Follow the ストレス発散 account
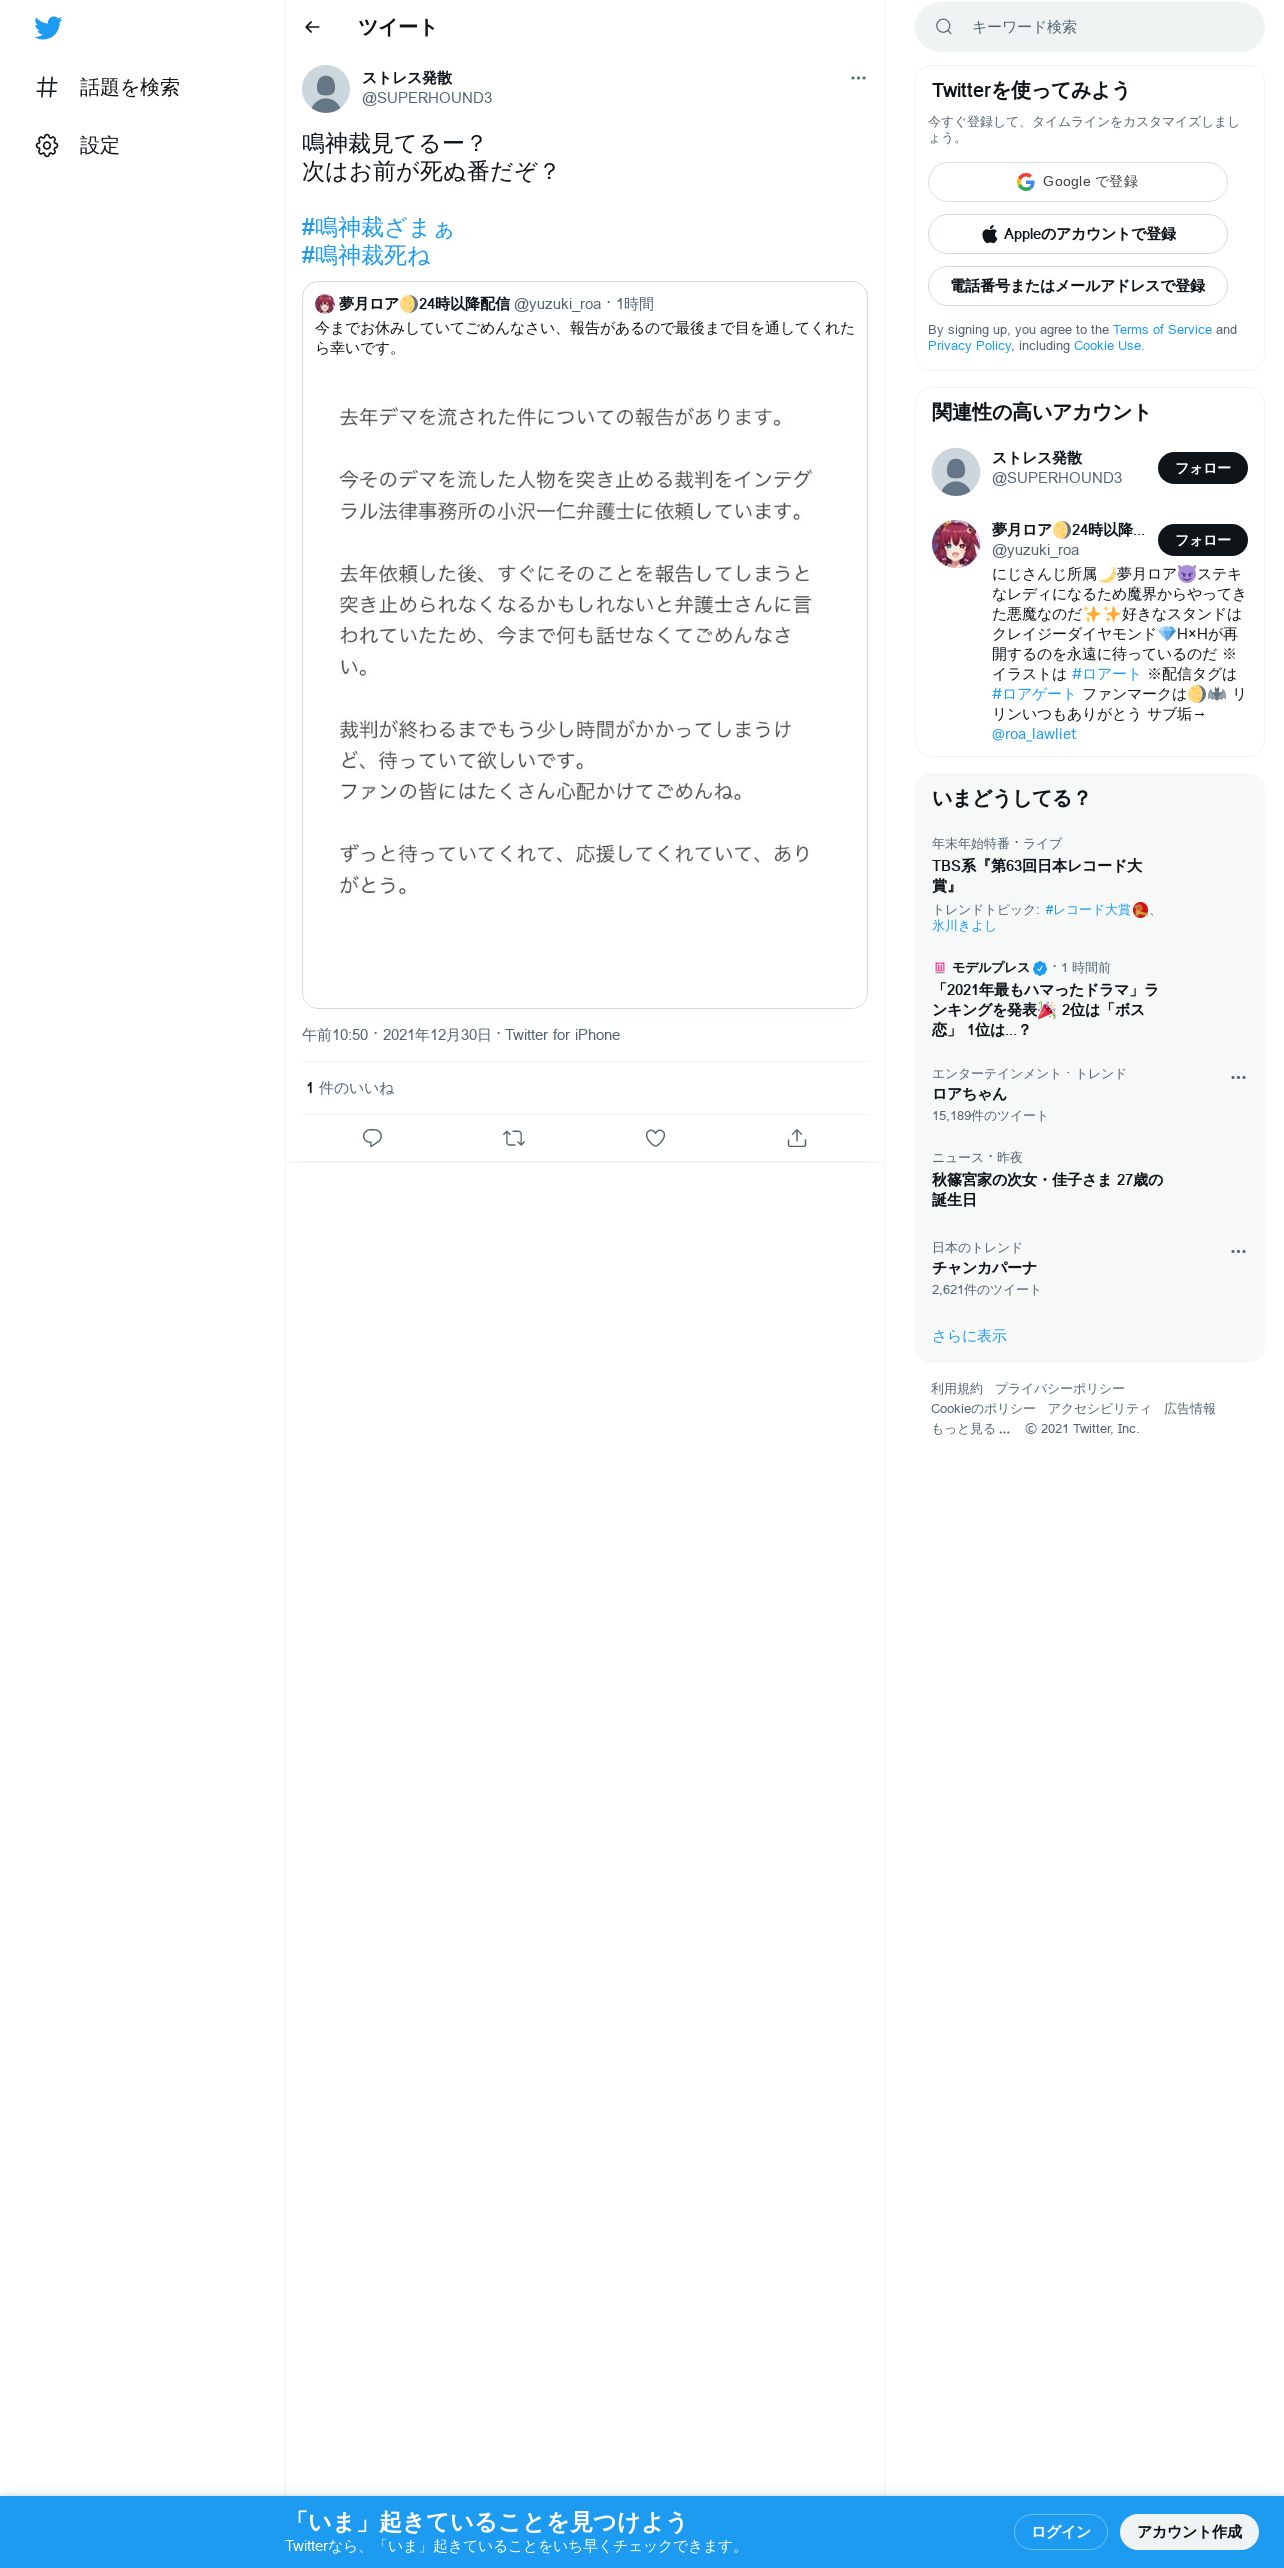 (x=1202, y=468)
